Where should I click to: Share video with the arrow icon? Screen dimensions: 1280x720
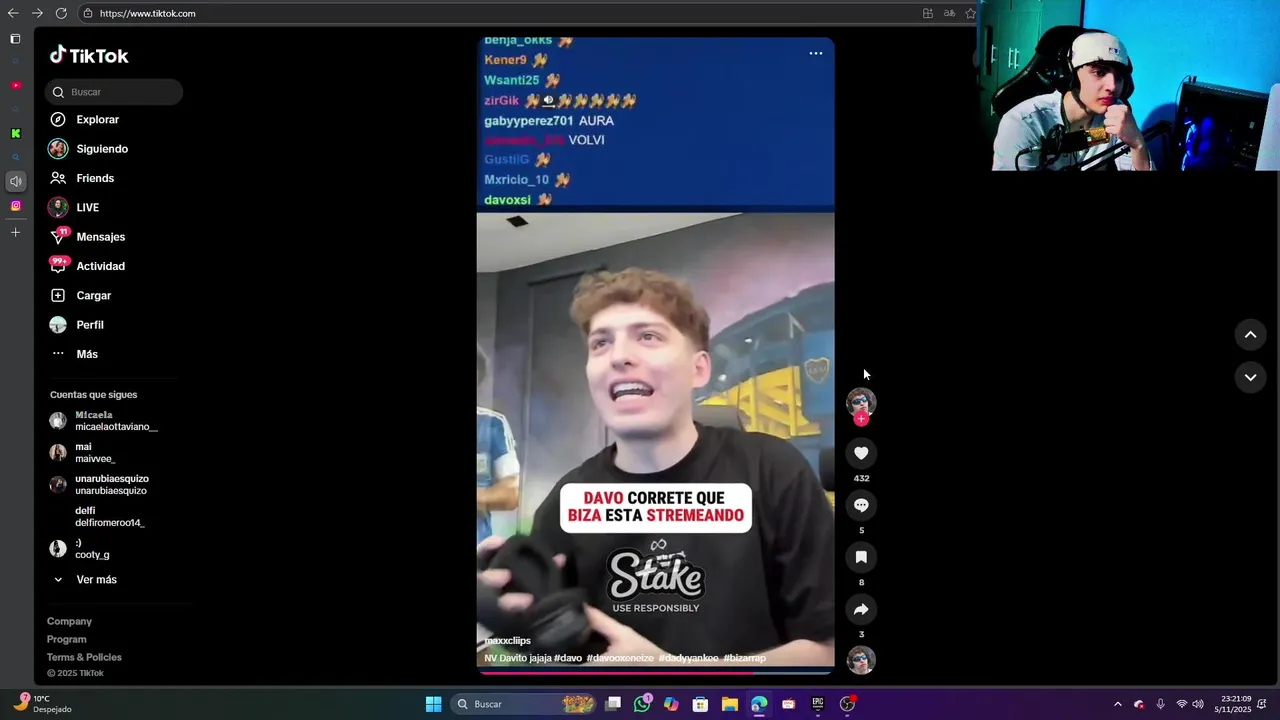861,609
